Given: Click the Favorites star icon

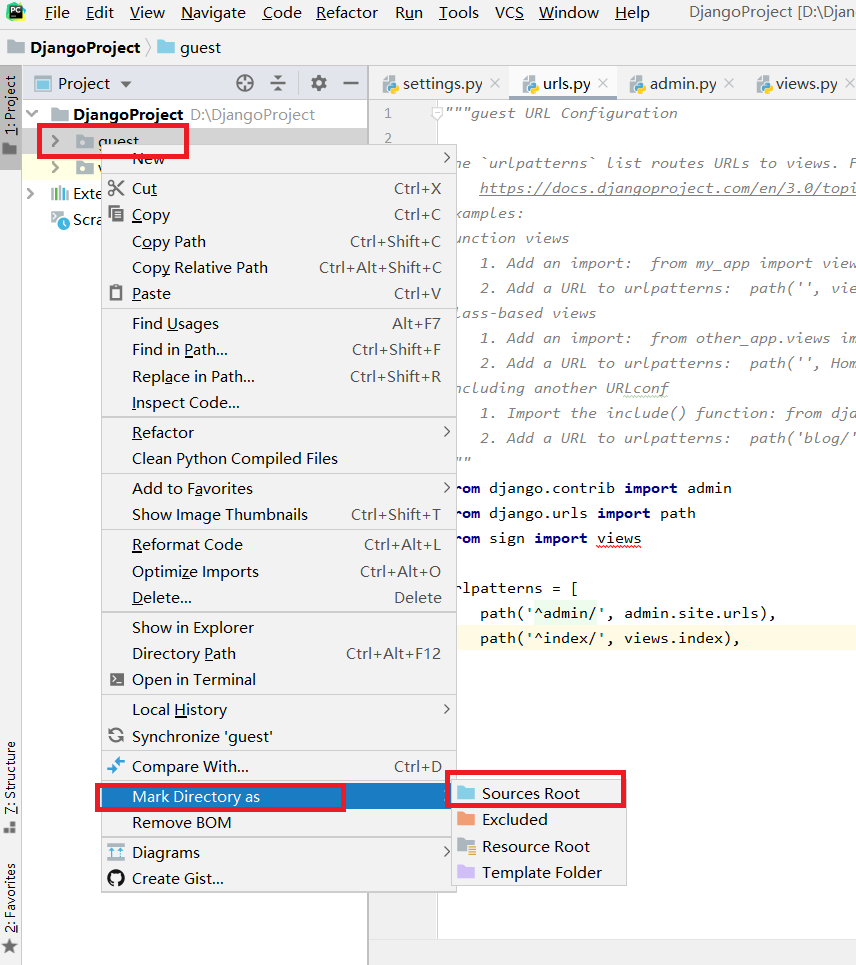Looking at the screenshot, I should click(x=10, y=947).
